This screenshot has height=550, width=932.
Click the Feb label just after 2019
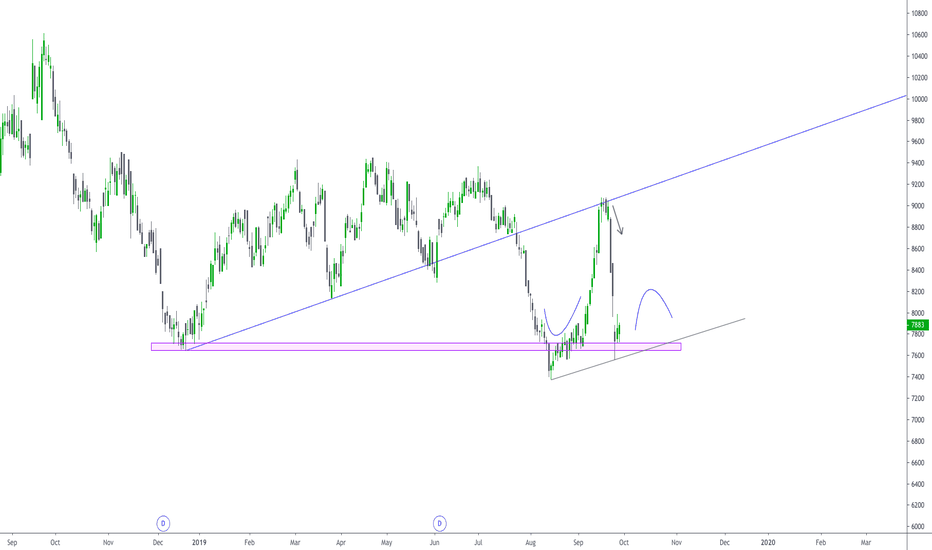click(250, 542)
